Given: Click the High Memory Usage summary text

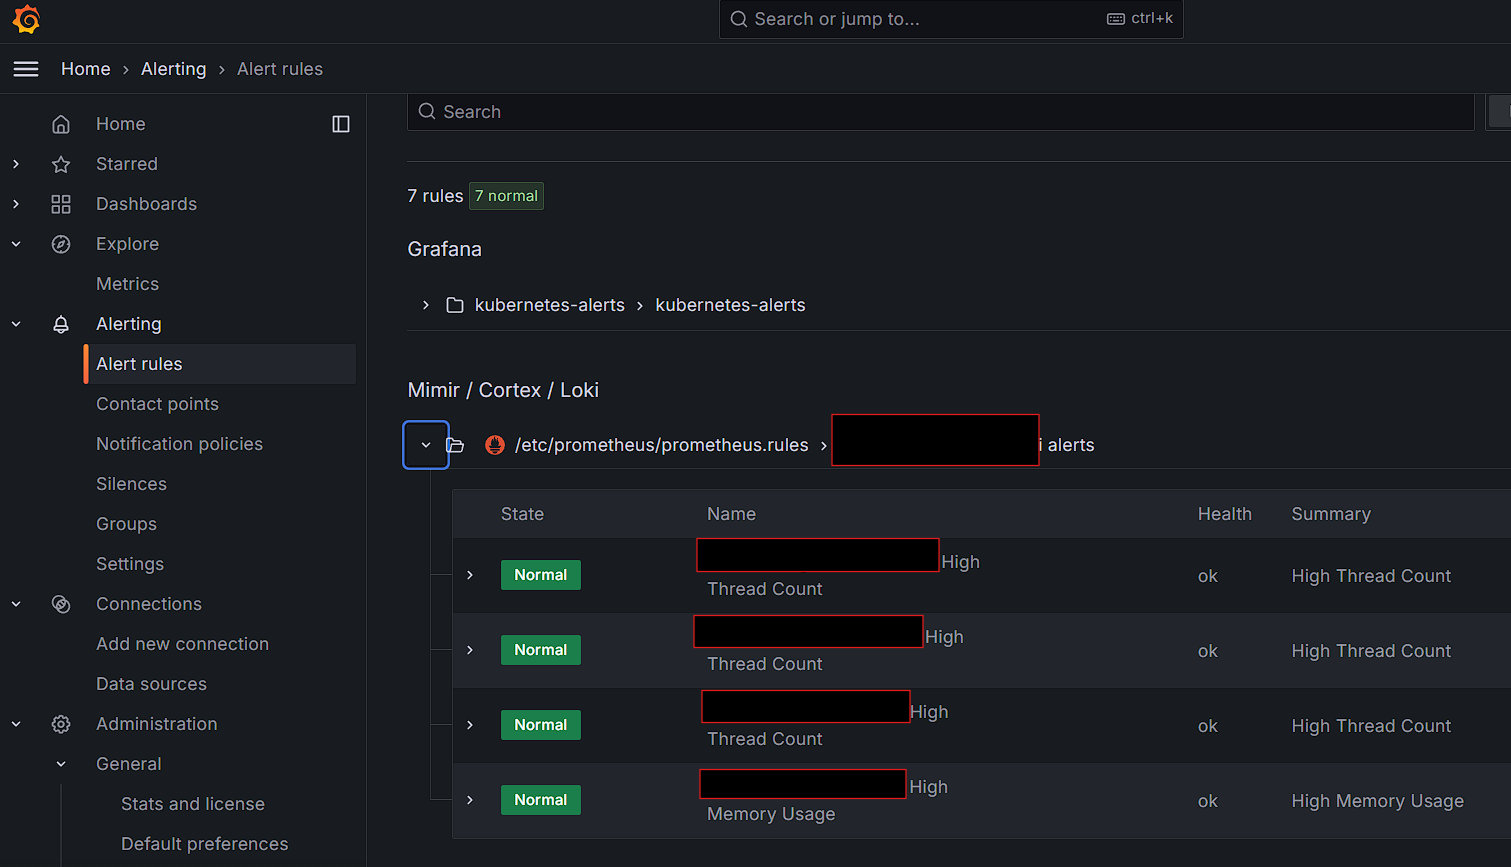Looking at the screenshot, I should pyautogui.click(x=1377, y=801).
